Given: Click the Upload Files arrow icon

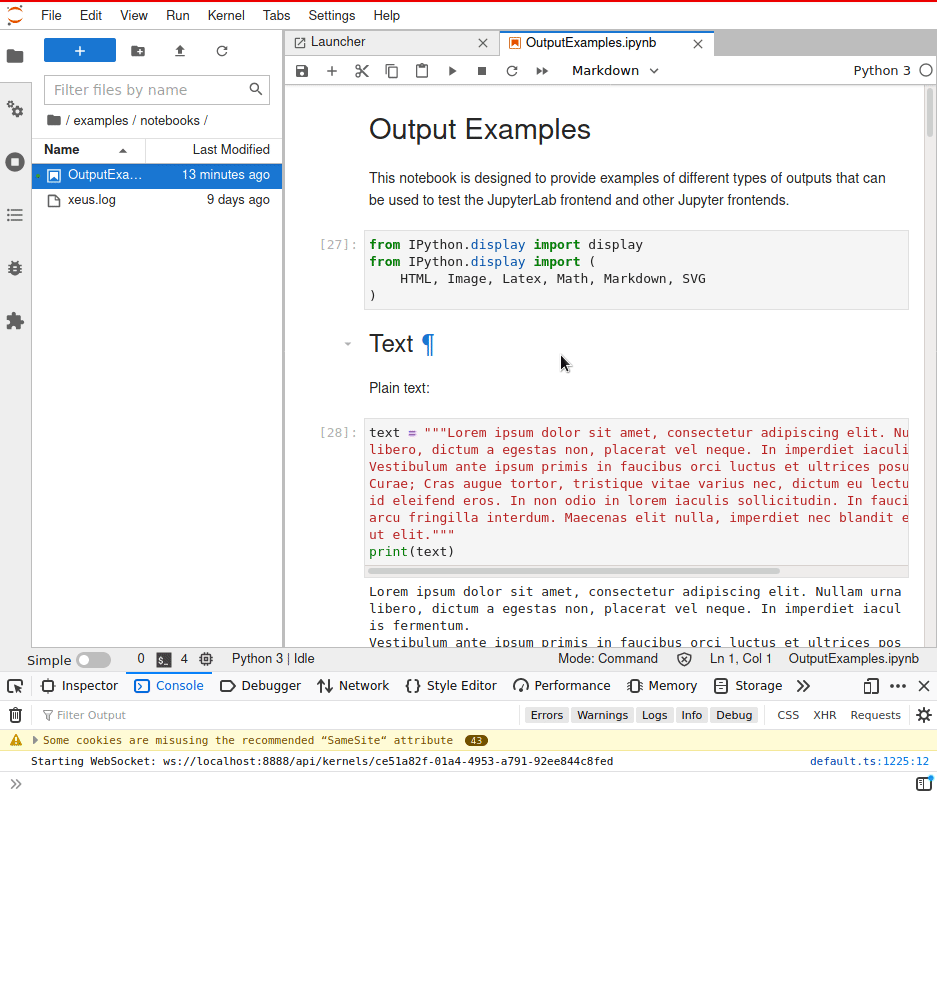Looking at the screenshot, I should coord(180,51).
